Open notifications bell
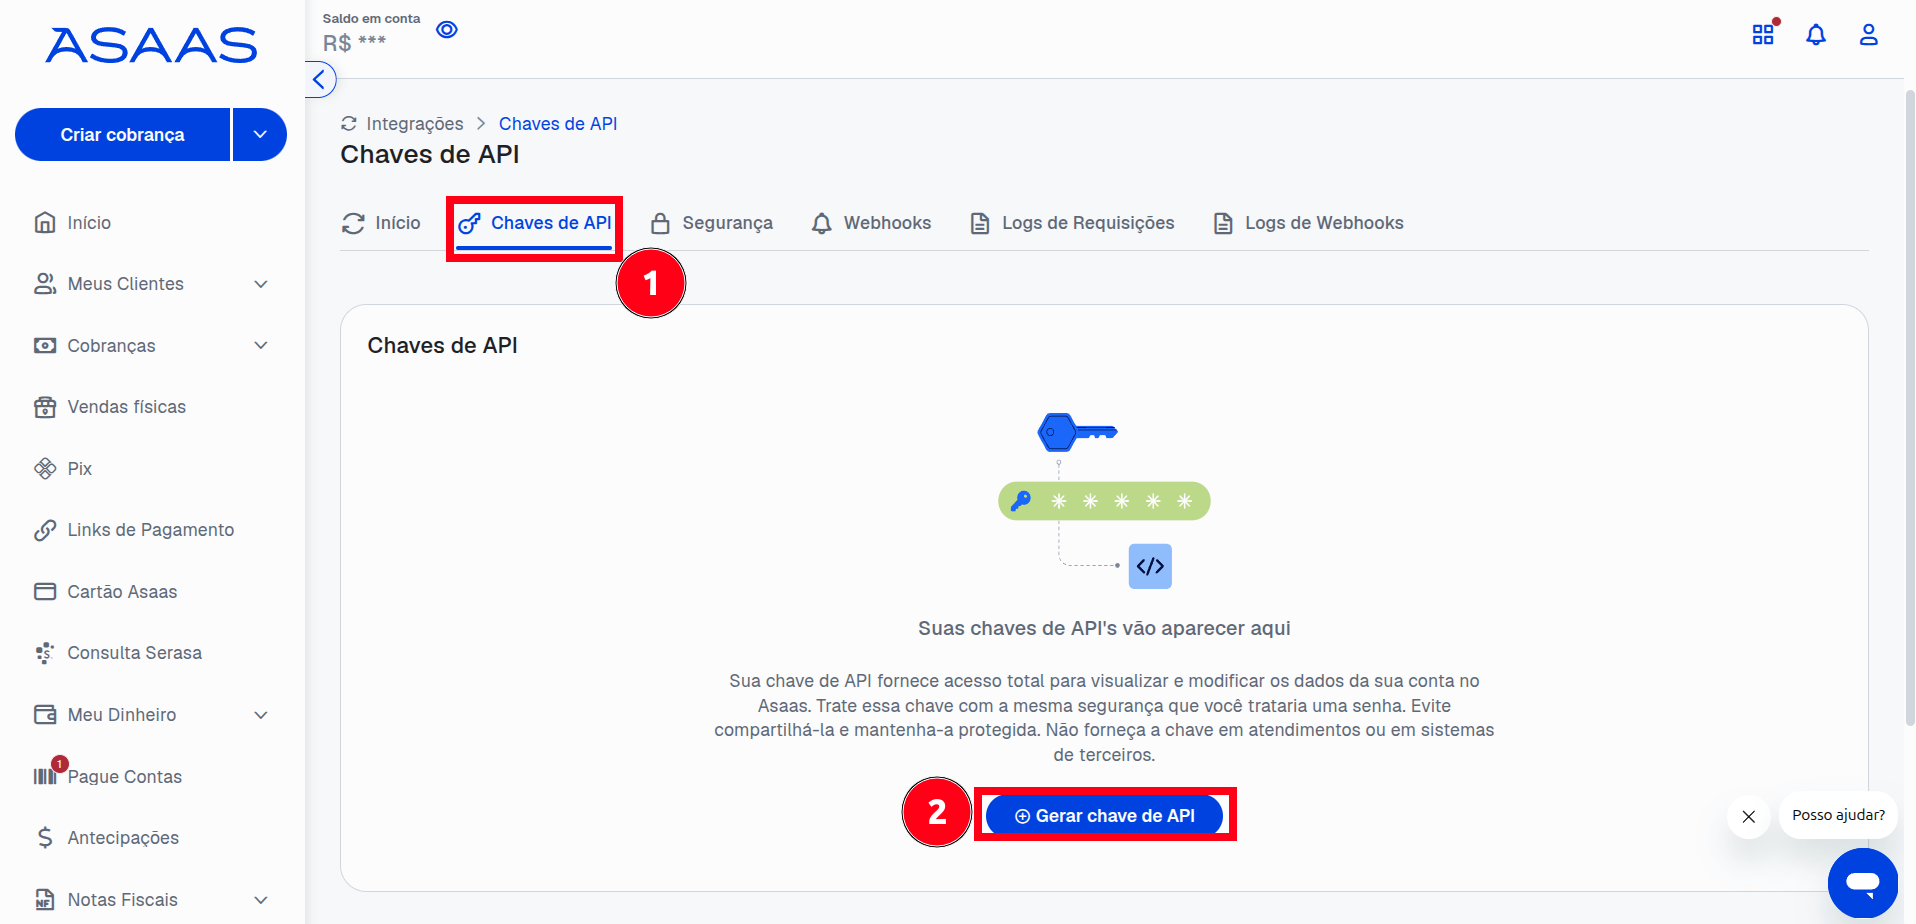The height and width of the screenshot is (924, 1916). (1816, 35)
